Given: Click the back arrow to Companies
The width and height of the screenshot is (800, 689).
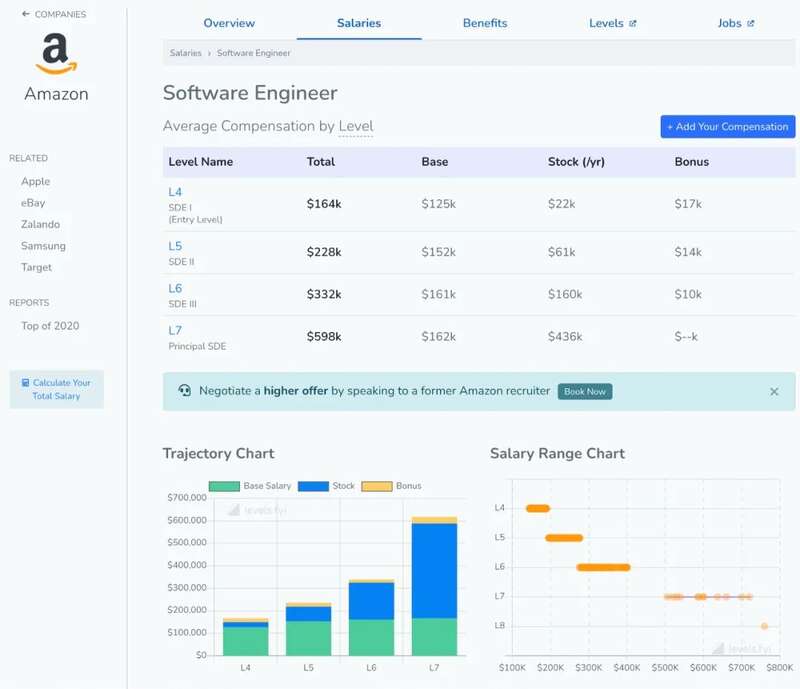Looking at the screenshot, I should 26,15.
